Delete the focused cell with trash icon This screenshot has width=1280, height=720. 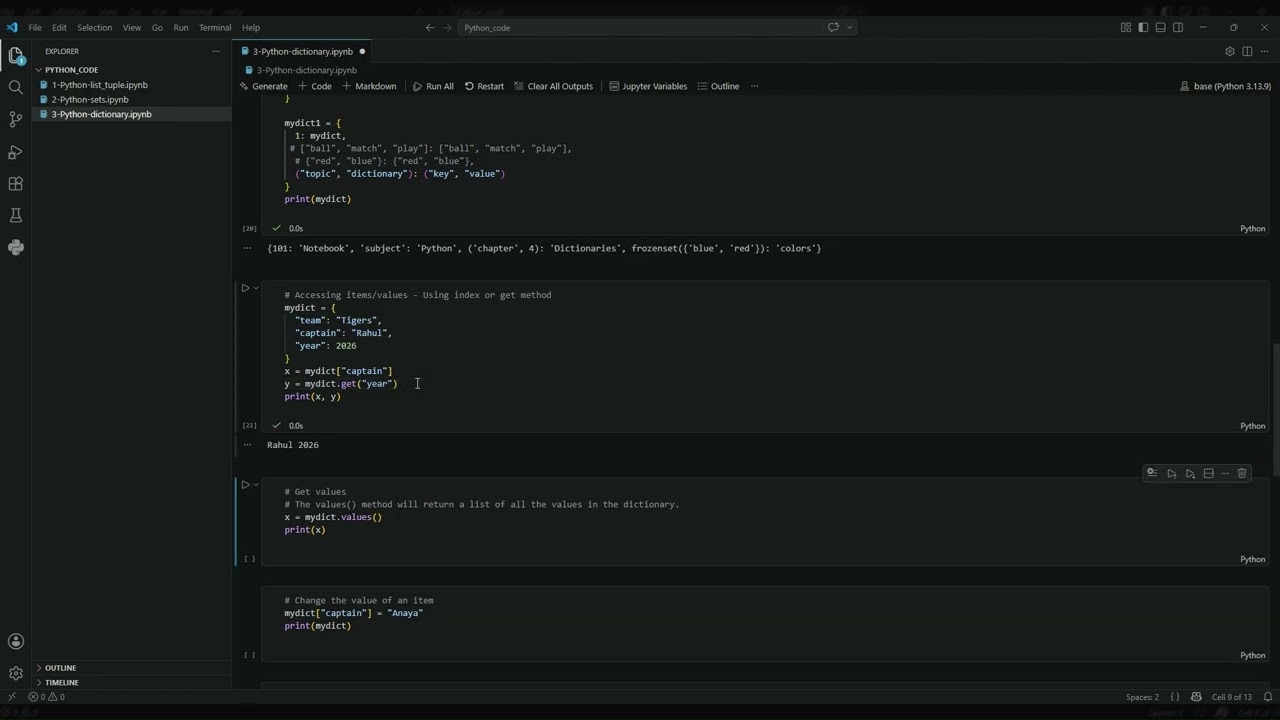(x=1242, y=474)
